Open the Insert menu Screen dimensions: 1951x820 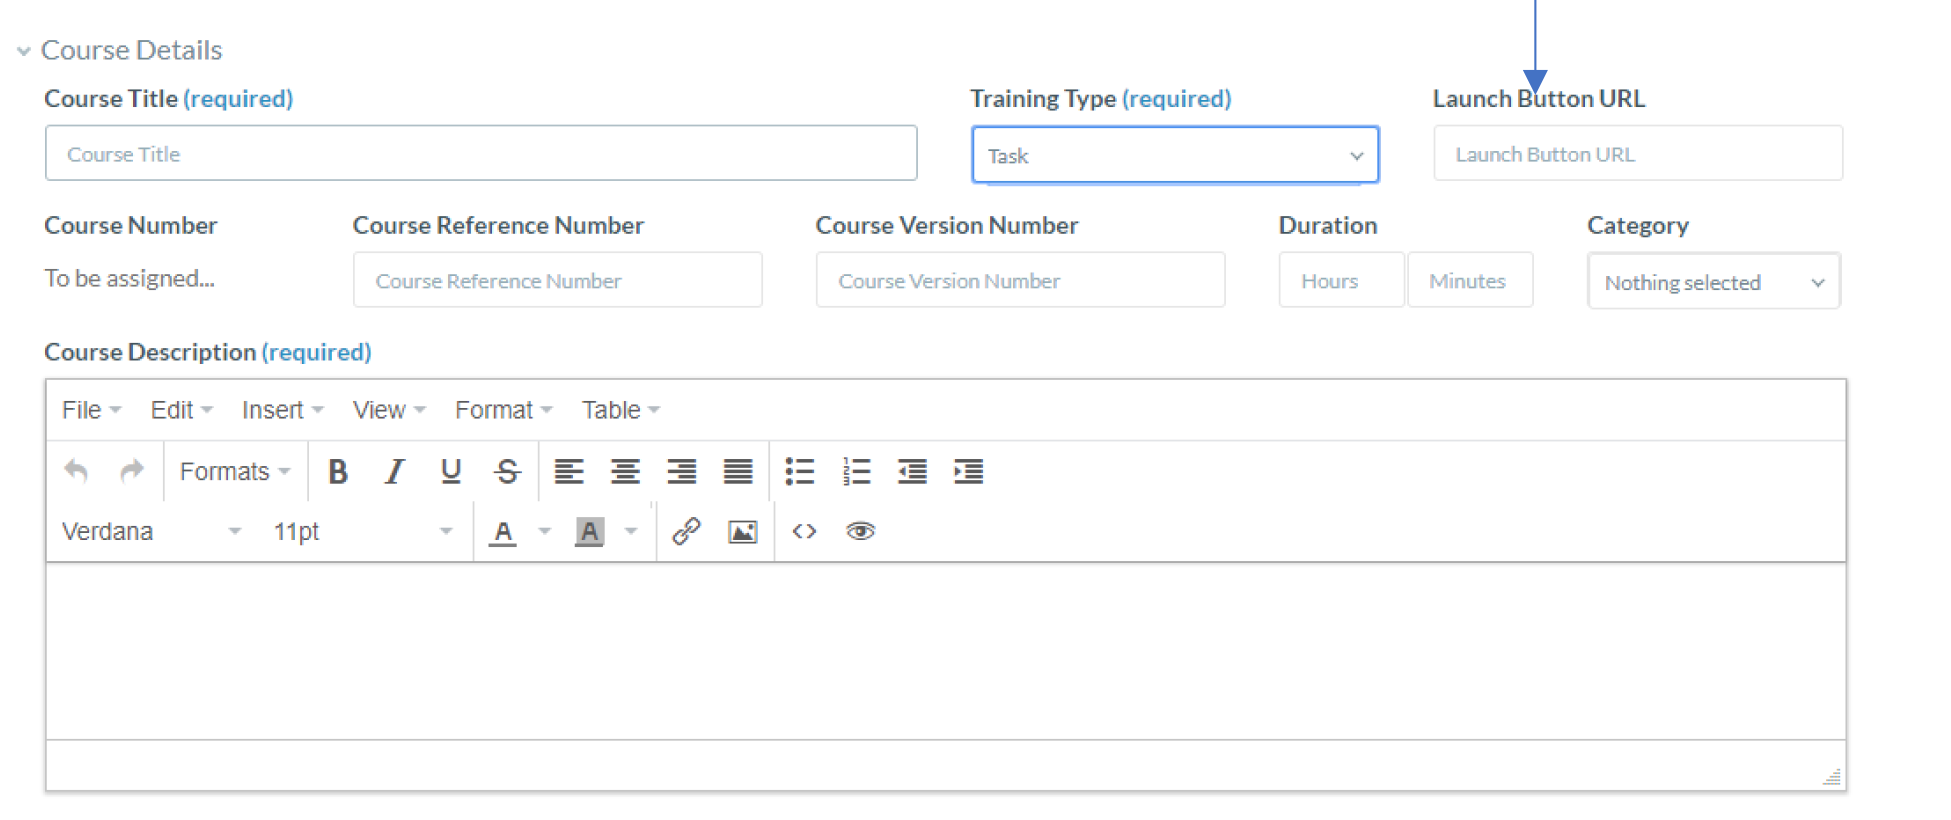[x=281, y=410]
